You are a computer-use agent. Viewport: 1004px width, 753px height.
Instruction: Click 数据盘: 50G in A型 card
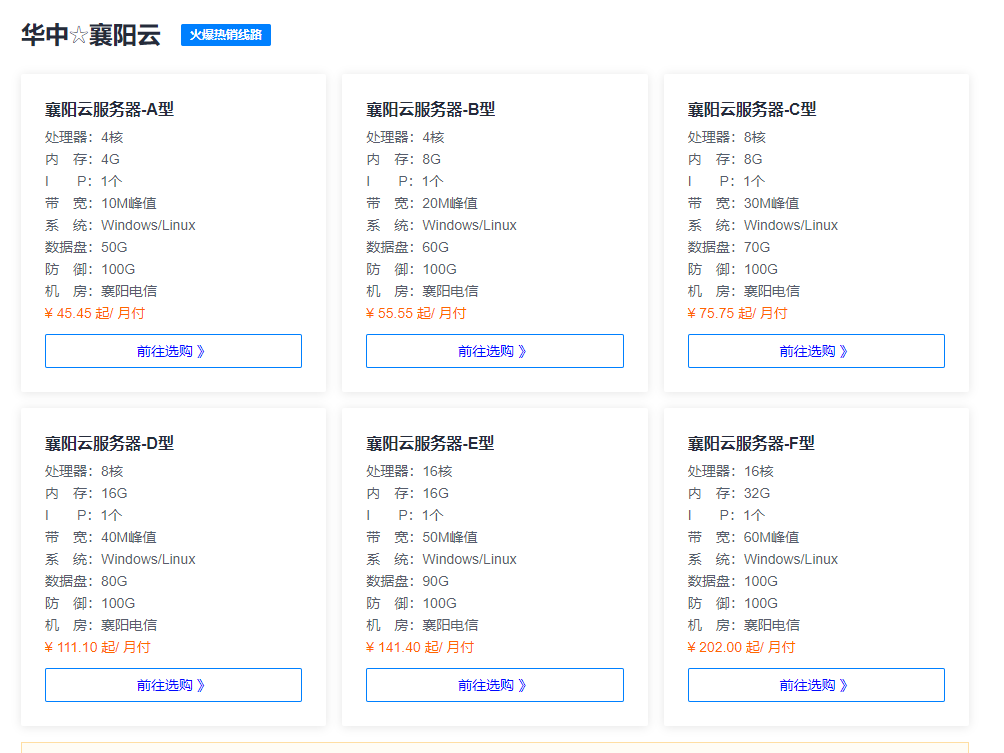pyautogui.click(x=86, y=247)
